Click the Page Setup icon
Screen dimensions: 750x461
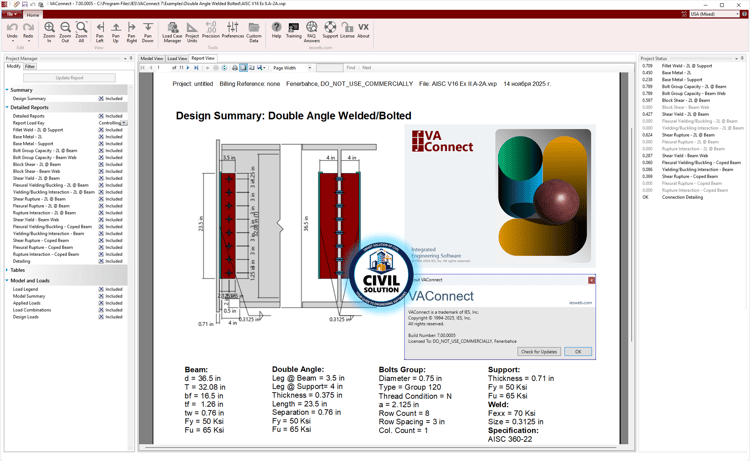[252, 68]
